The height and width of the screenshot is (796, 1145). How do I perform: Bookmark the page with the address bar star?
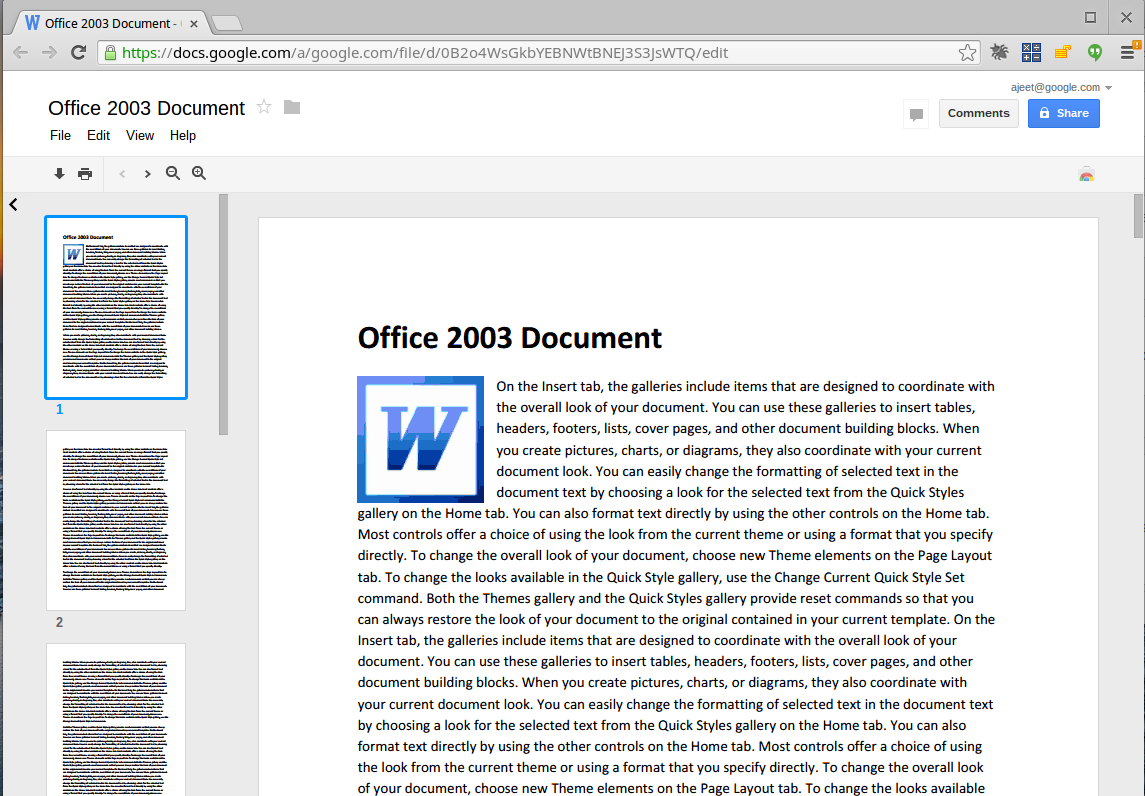(x=967, y=53)
